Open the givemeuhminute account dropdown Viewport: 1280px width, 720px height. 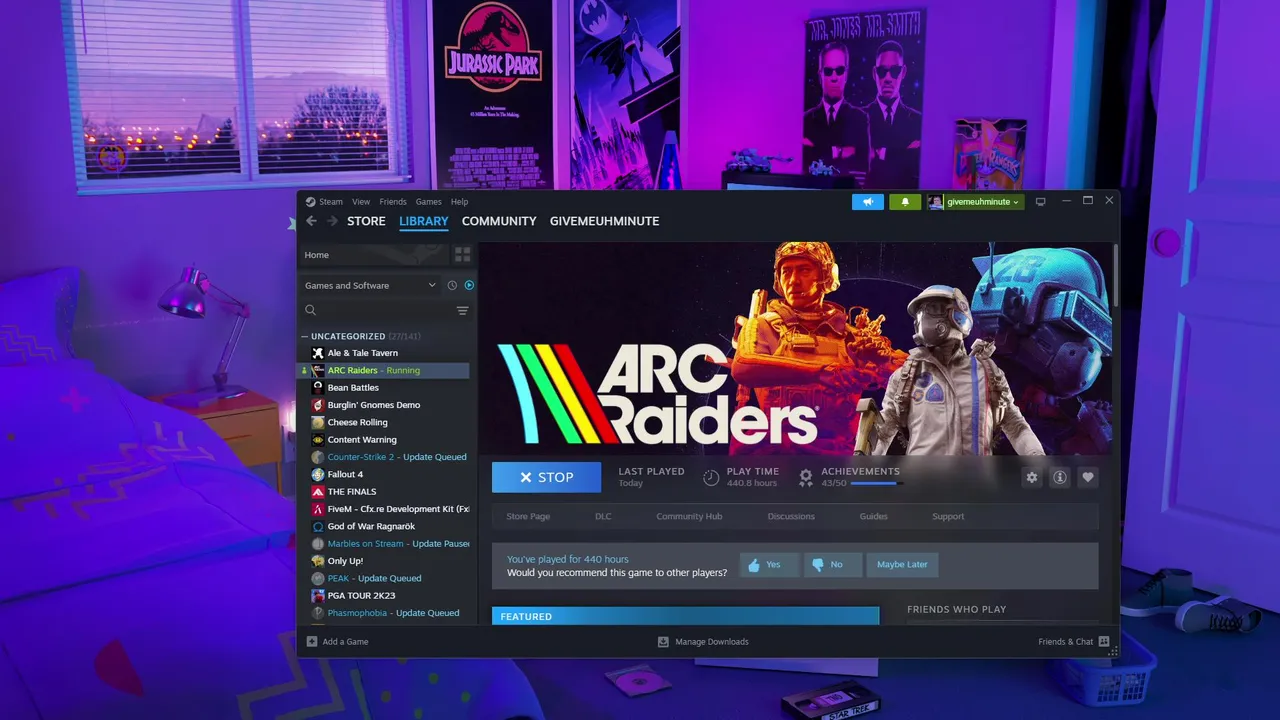pos(975,202)
